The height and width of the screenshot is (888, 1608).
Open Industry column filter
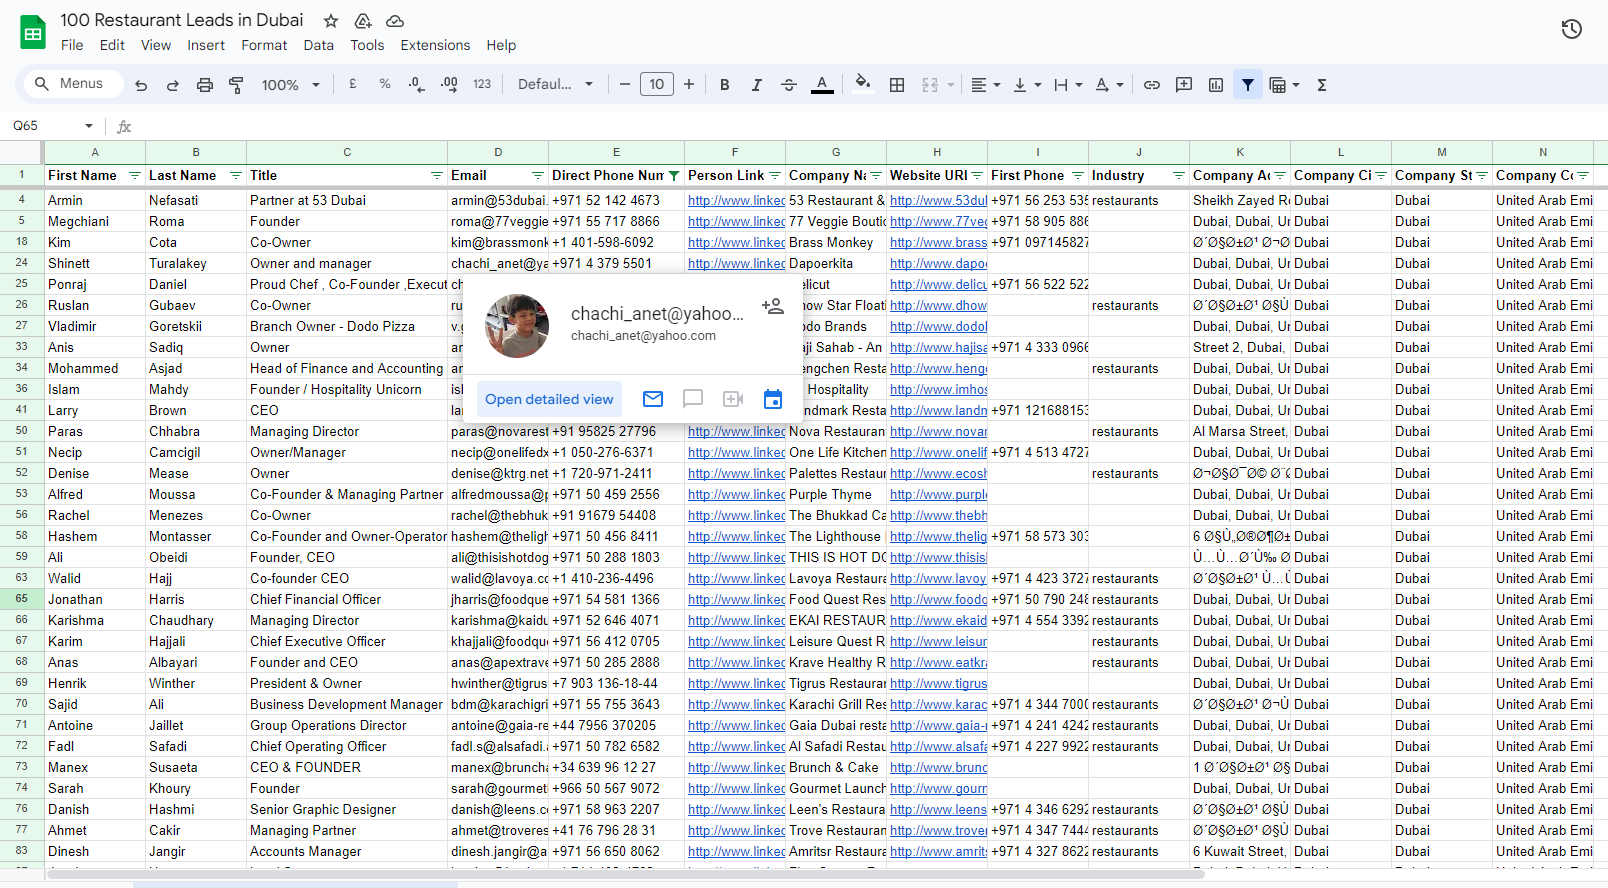1179,176
